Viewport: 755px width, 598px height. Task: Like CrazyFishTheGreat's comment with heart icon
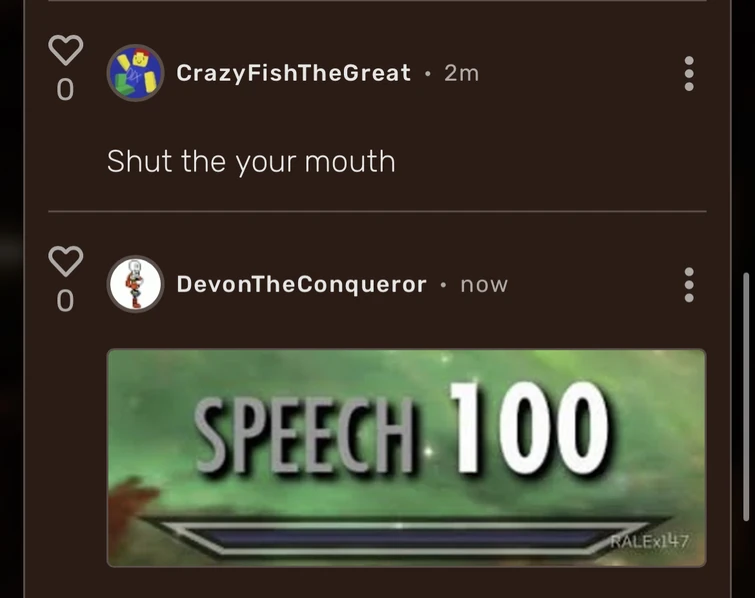(65, 50)
